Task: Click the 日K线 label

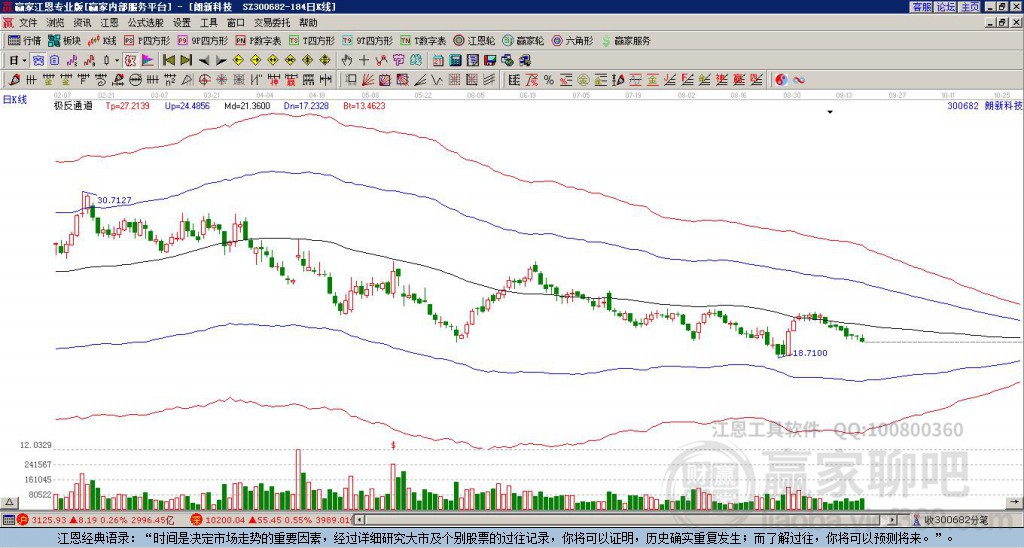Action: pos(14,99)
